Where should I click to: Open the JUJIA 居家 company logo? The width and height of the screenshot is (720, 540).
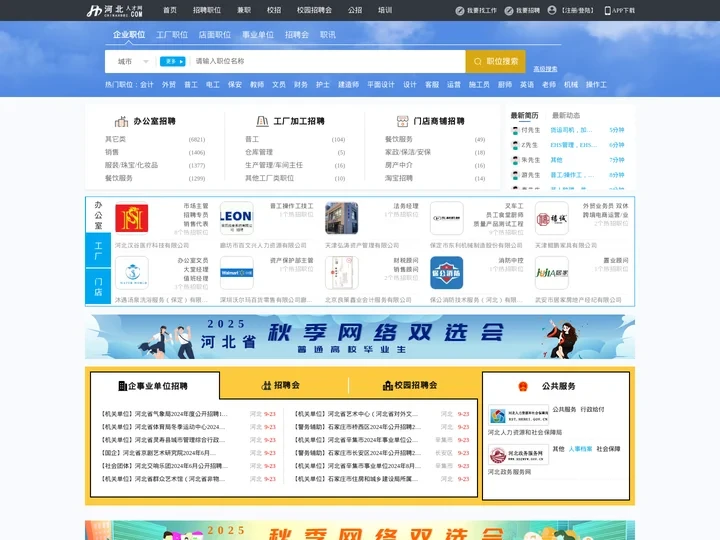(x=552, y=273)
